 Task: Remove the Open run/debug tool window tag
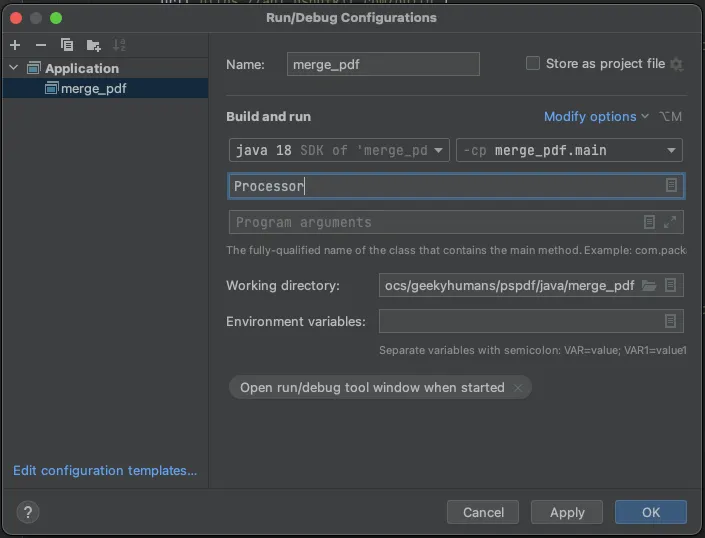pyautogui.click(x=518, y=388)
